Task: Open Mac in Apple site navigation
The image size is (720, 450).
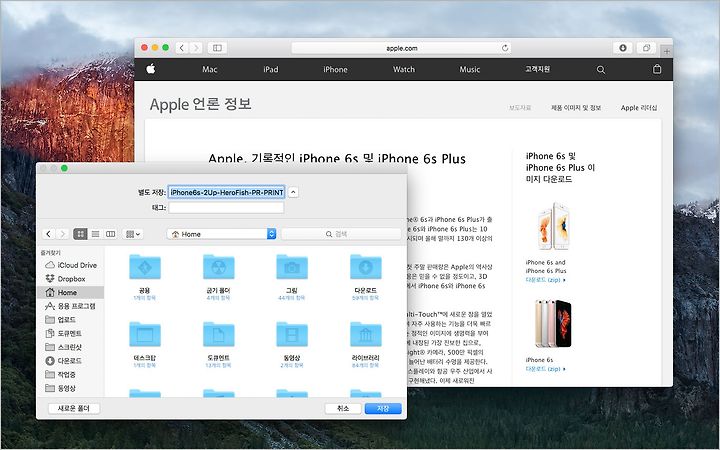Action: pos(209,69)
